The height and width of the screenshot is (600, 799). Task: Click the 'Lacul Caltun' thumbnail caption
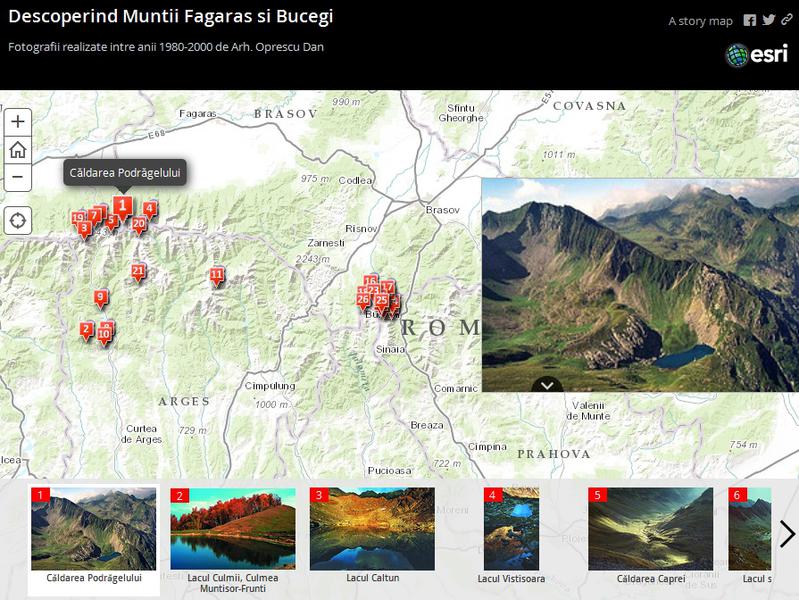coord(372,578)
